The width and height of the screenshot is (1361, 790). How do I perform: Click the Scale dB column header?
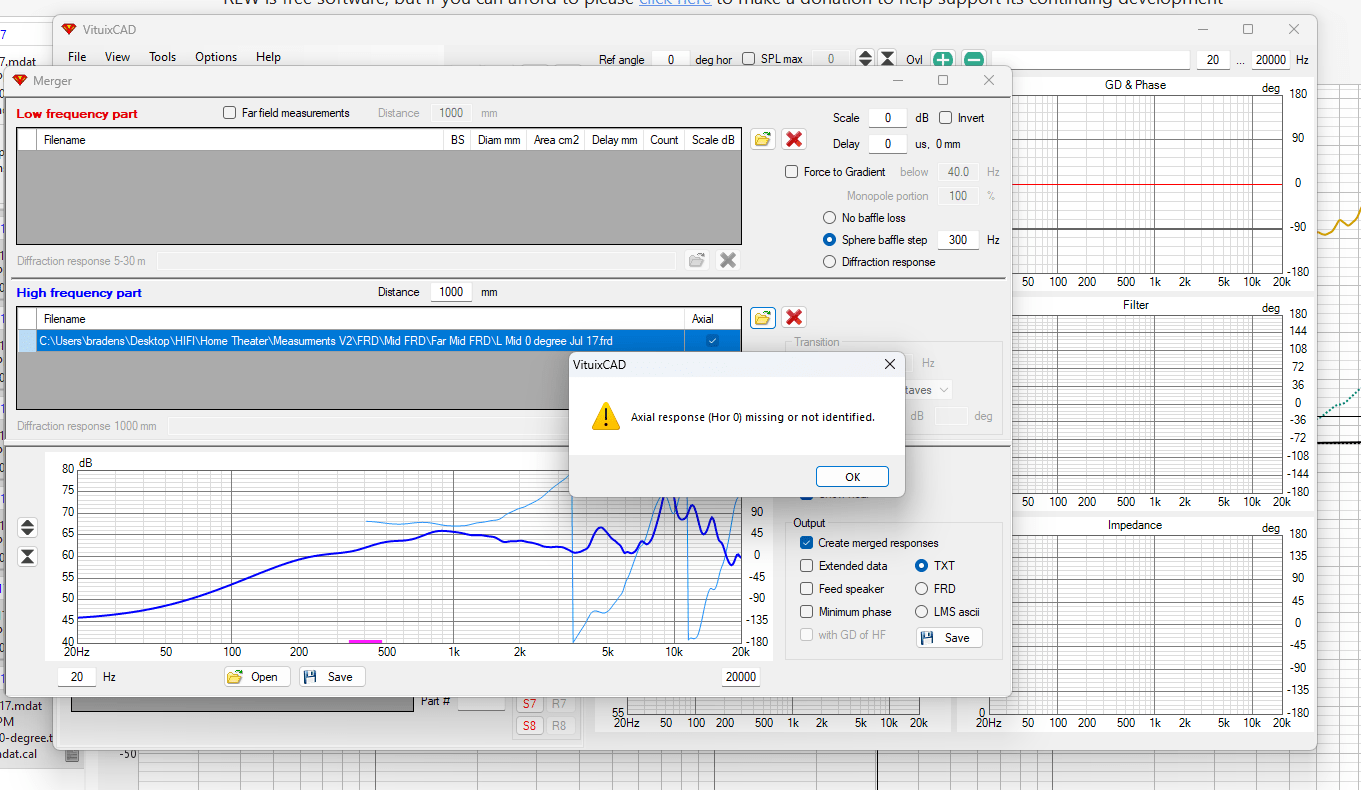point(713,140)
